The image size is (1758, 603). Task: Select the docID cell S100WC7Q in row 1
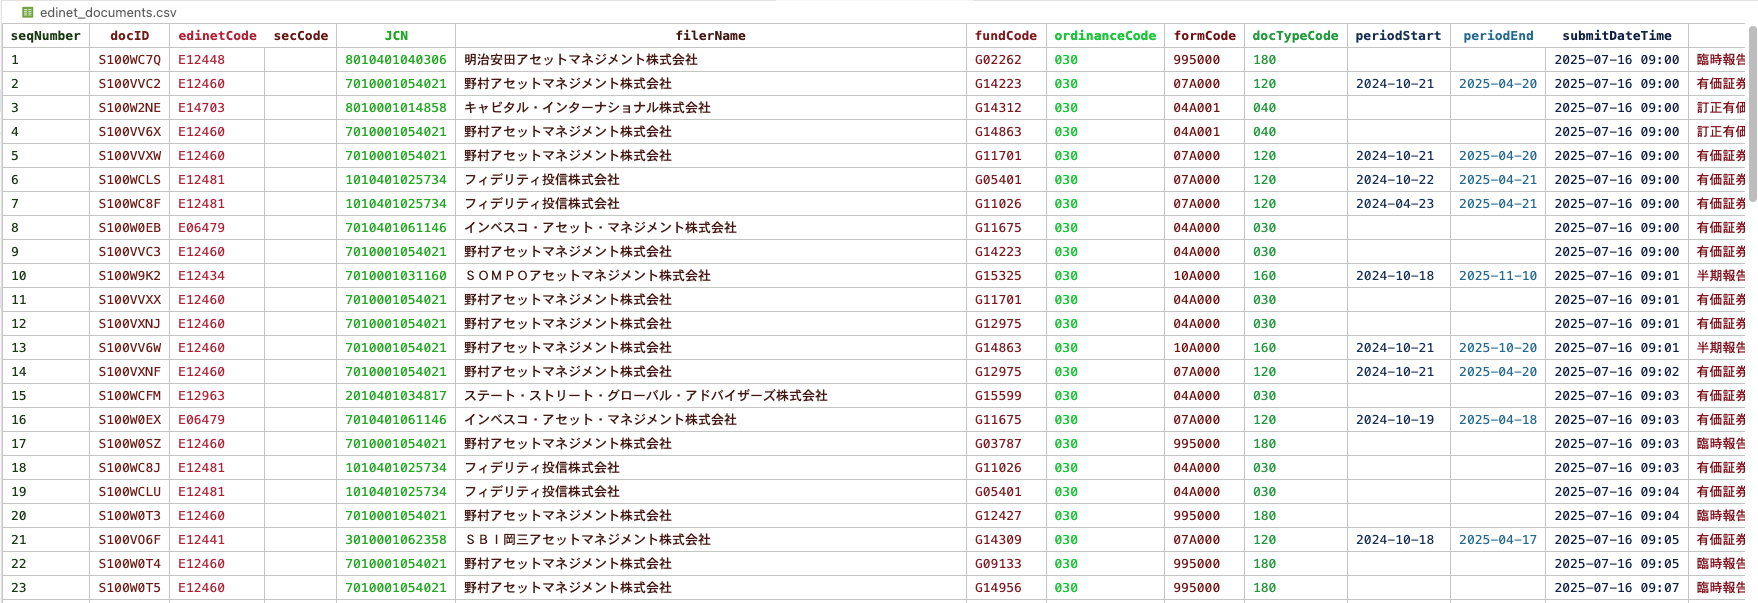point(130,59)
